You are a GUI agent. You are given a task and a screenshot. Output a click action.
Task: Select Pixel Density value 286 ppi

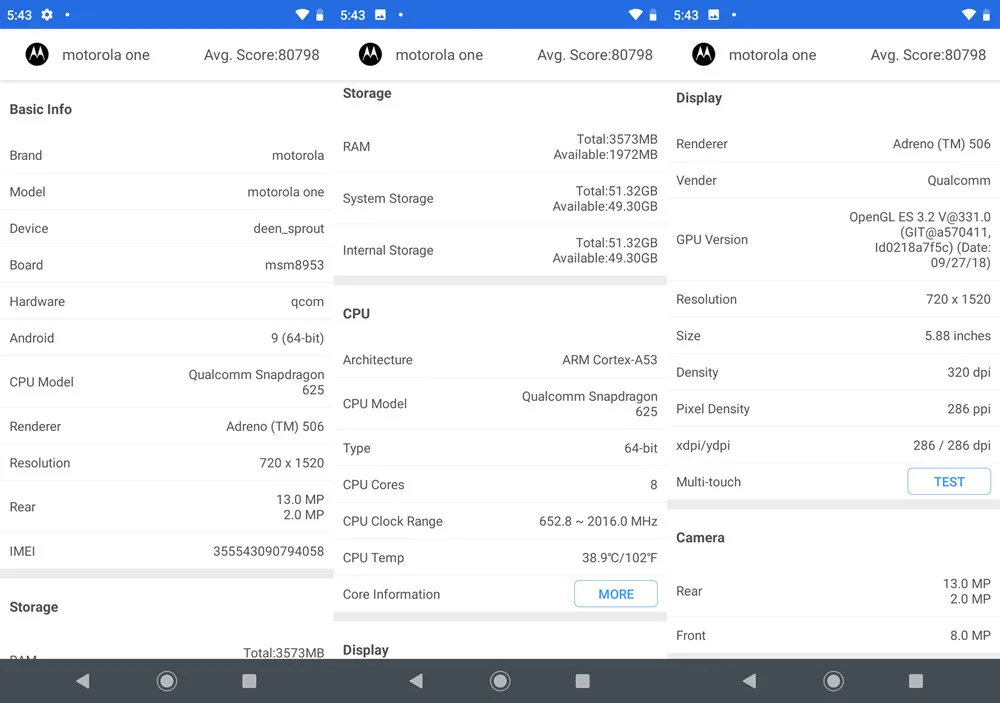pyautogui.click(x=969, y=409)
